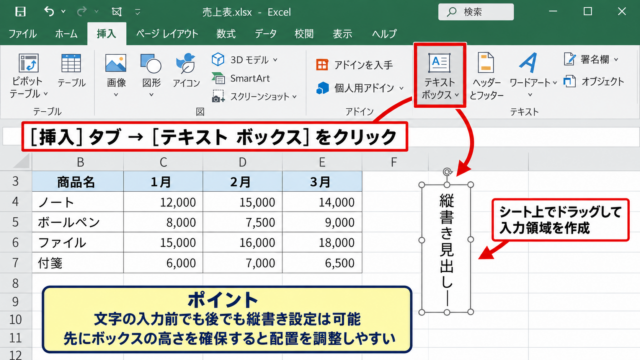Image resolution: width=640 pixels, height=360 pixels.
Task: Click the Undo arrow icon
Action: 49,11
